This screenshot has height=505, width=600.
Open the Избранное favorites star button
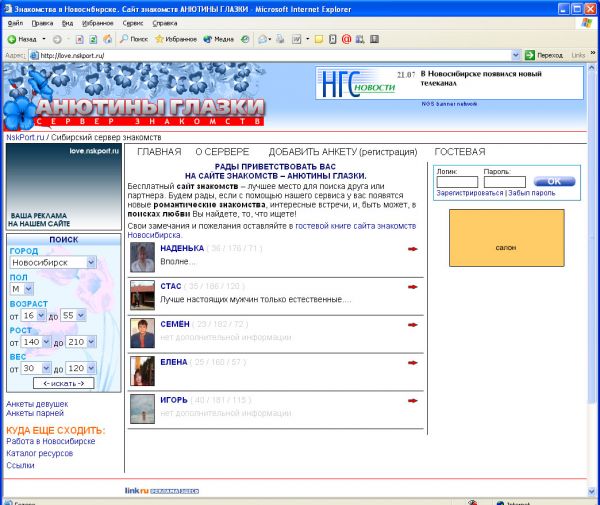176,39
